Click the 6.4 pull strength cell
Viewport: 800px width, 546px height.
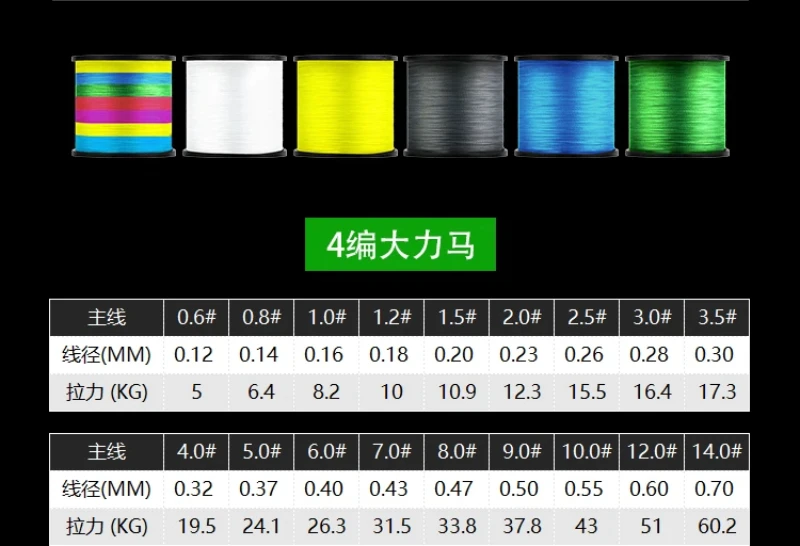coord(261,392)
